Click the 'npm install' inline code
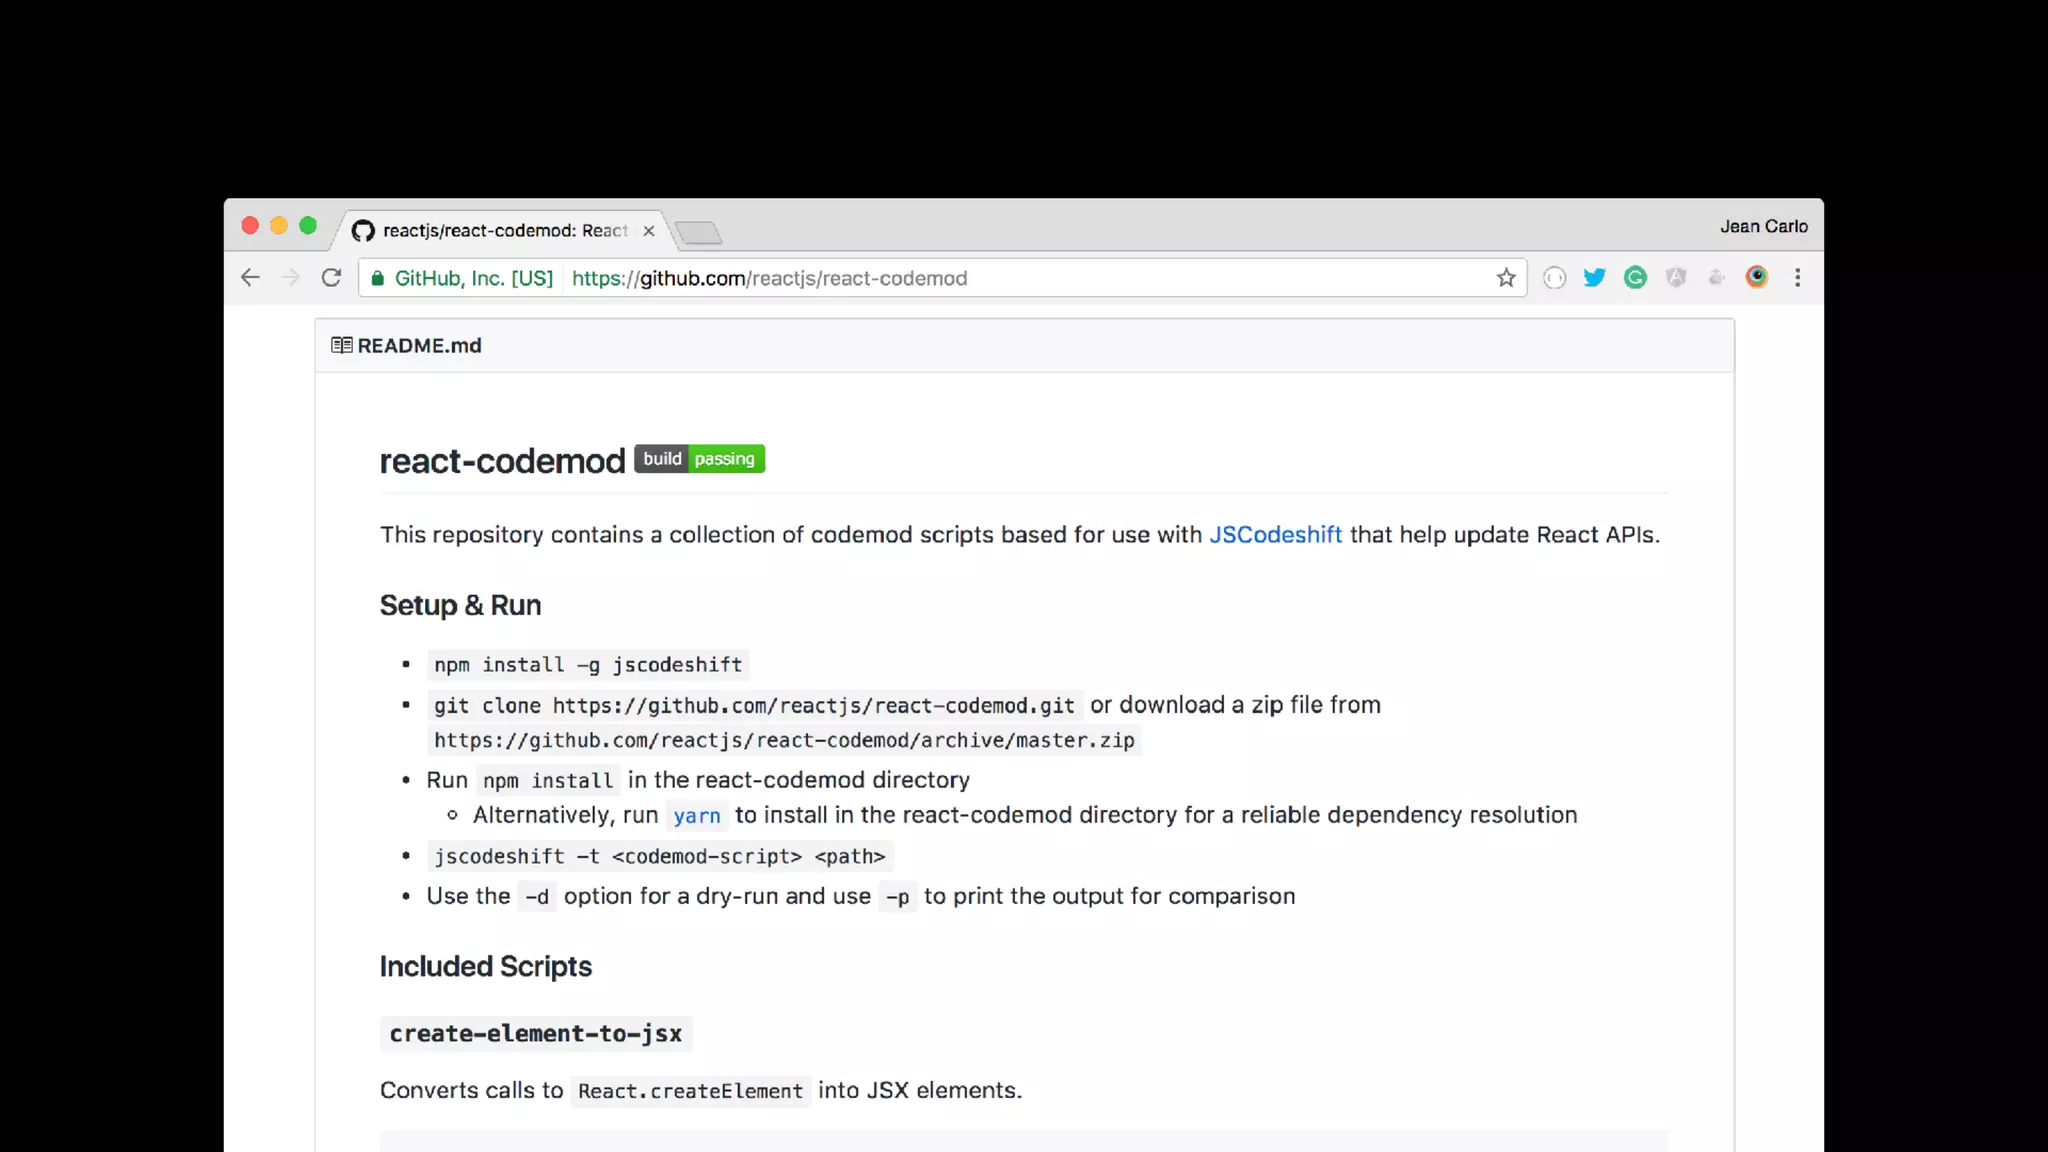The height and width of the screenshot is (1152, 2048). 548,781
